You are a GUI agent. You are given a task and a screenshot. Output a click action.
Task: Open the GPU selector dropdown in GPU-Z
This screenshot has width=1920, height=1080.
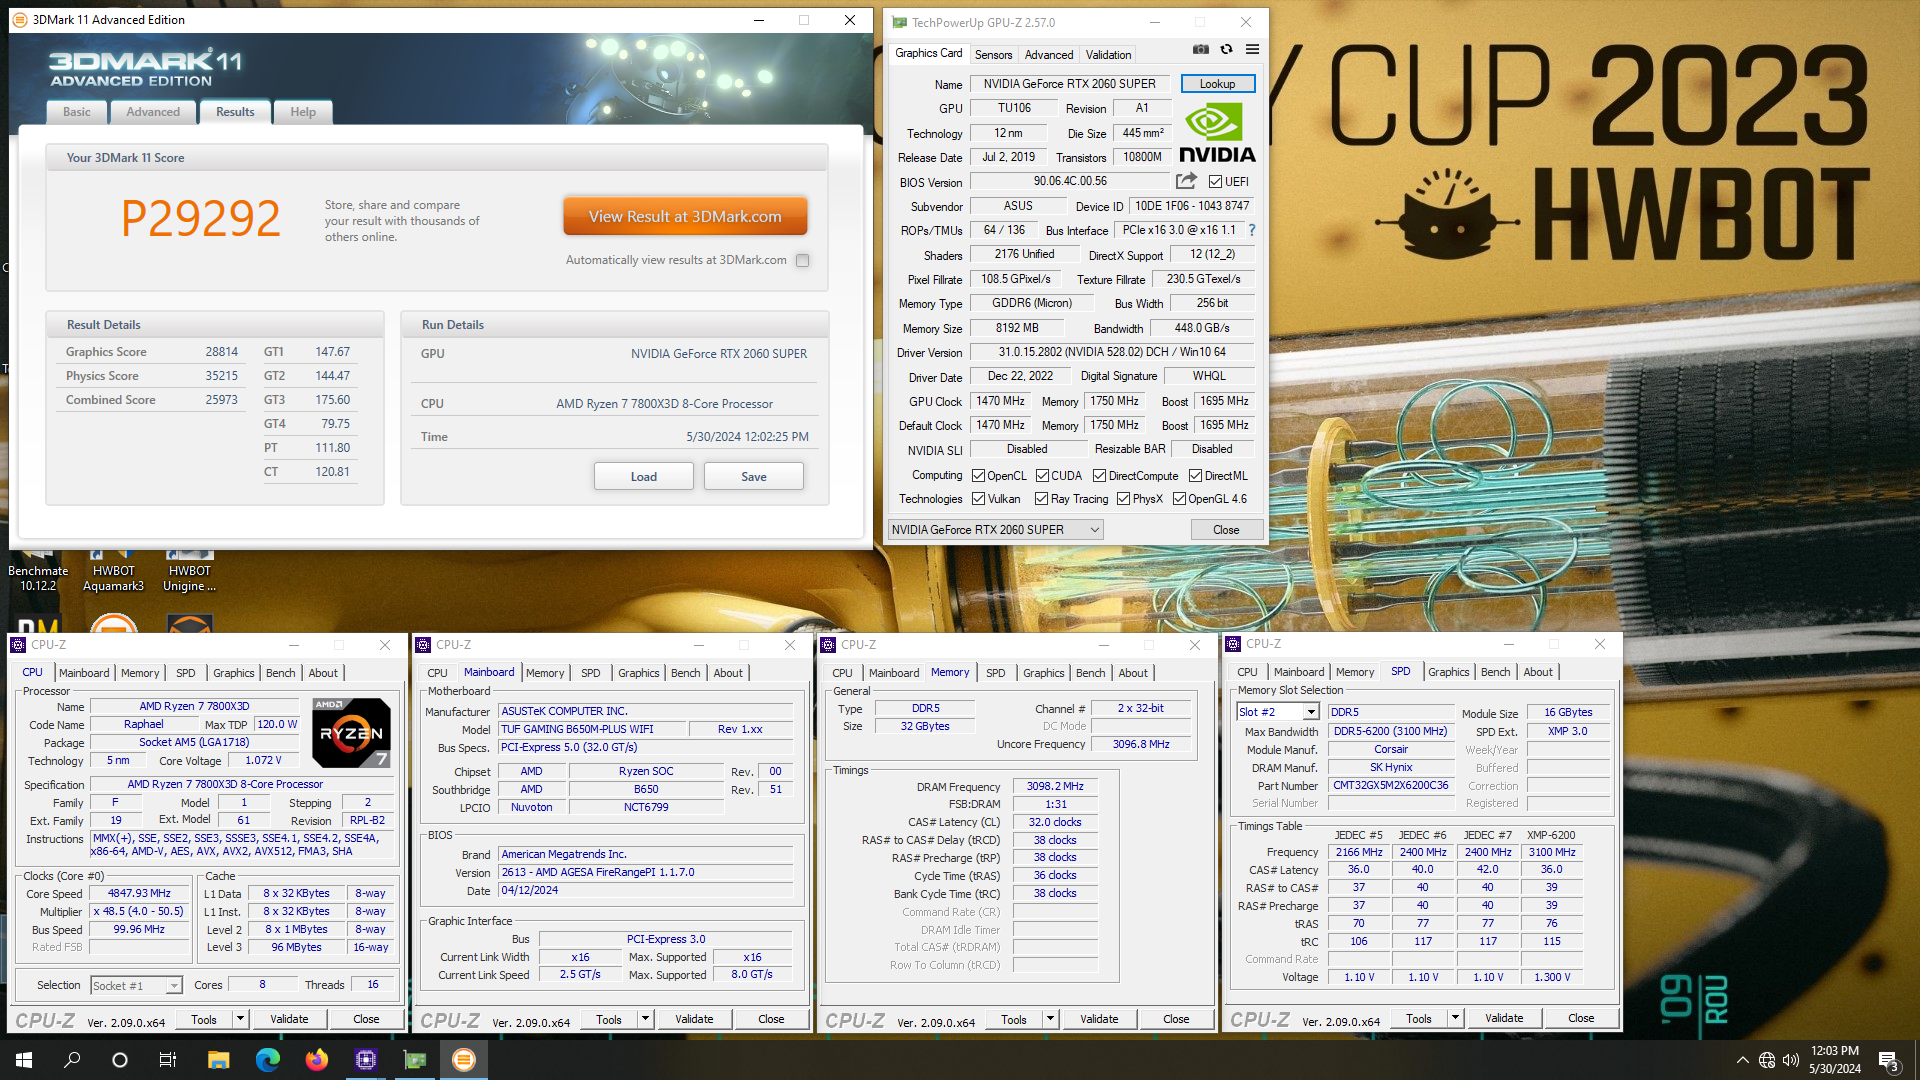click(996, 530)
